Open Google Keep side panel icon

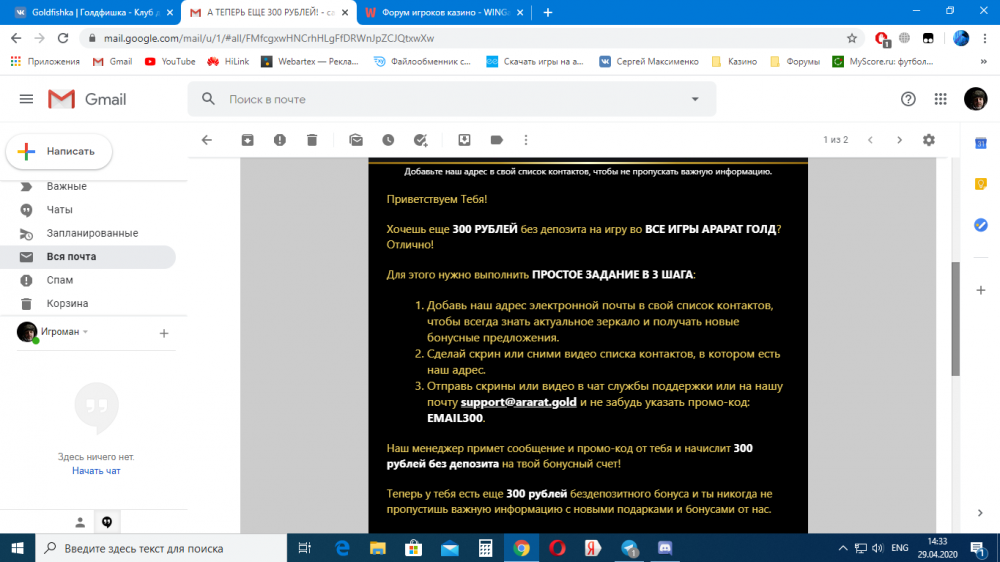point(981,184)
